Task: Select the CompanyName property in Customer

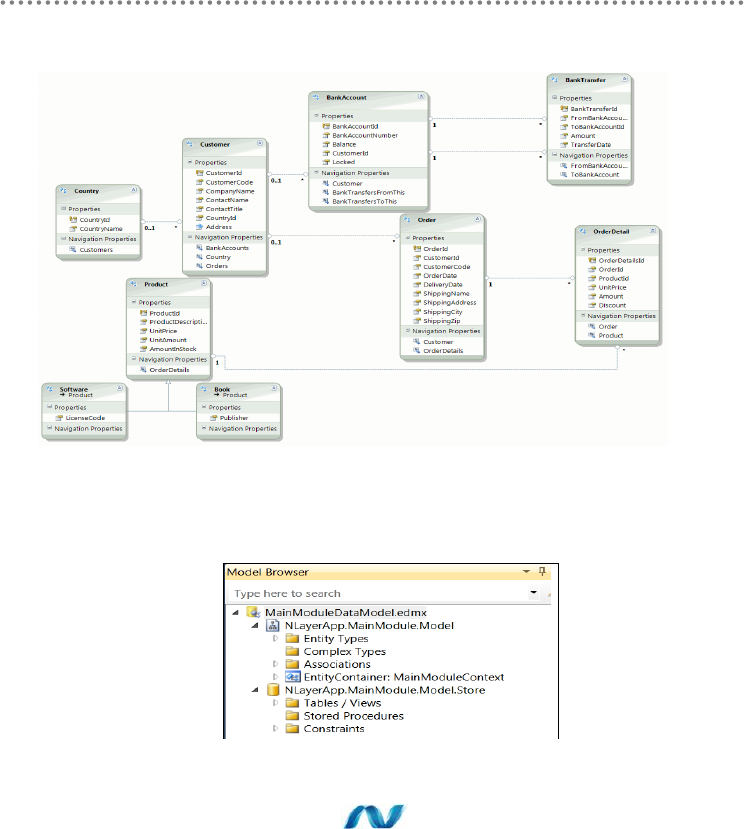Action: pyautogui.click(x=230, y=191)
